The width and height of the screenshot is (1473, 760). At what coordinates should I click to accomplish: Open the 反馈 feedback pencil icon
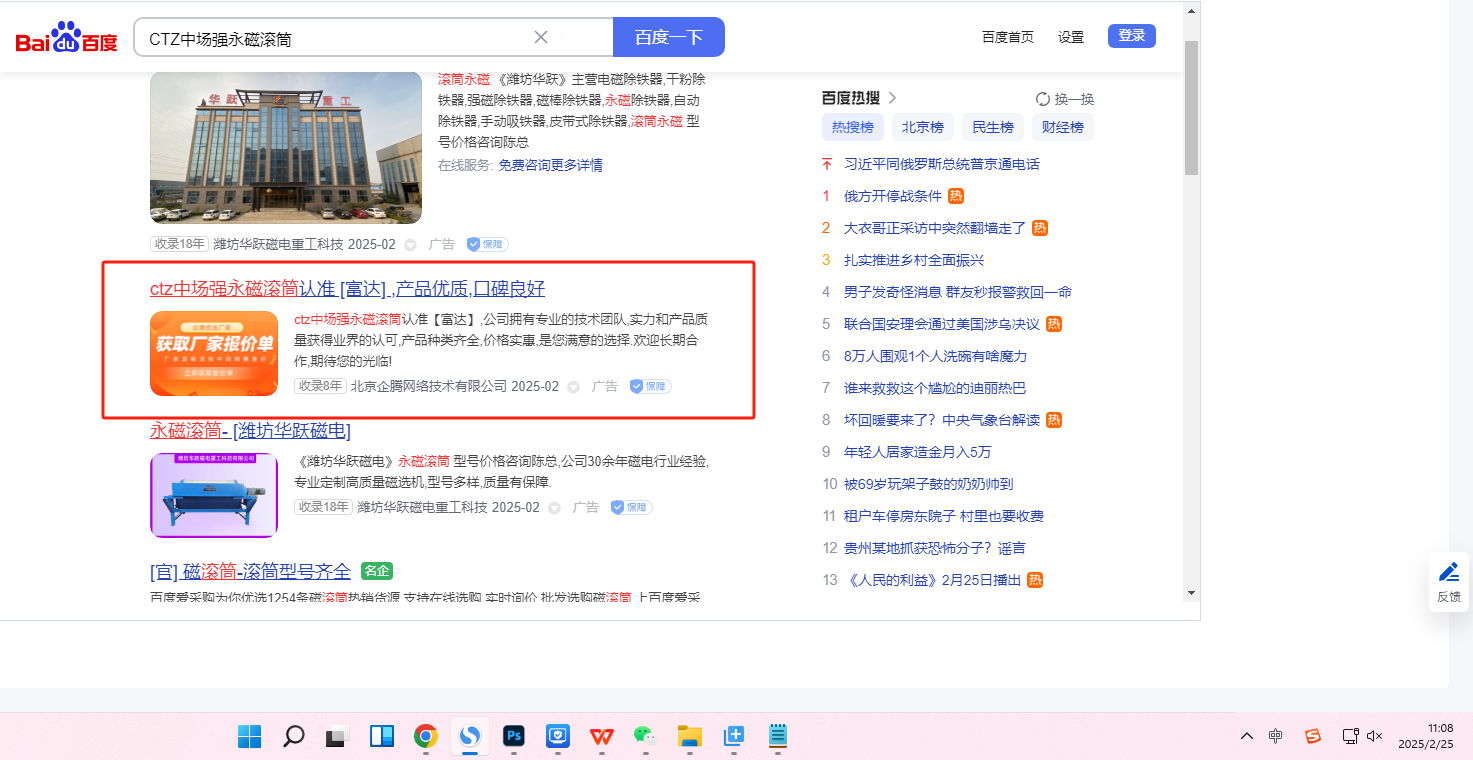tap(1448, 572)
